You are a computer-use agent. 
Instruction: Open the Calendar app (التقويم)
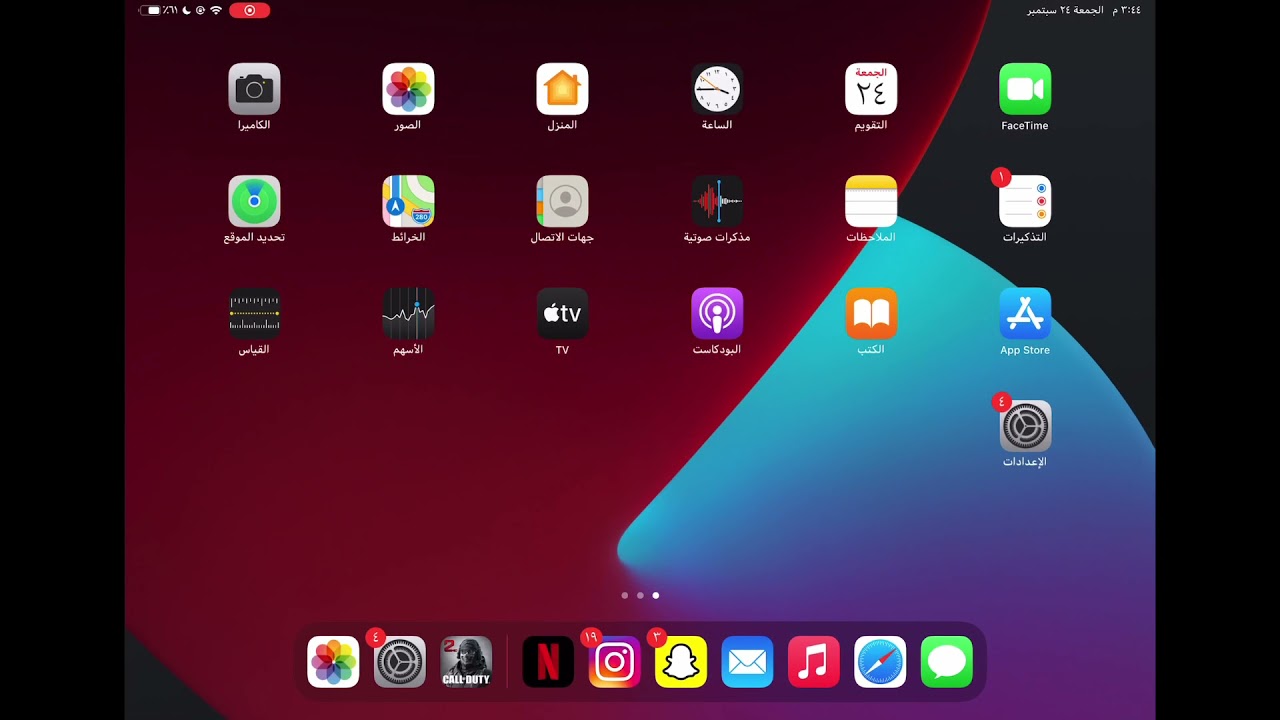click(x=871, y=90)
